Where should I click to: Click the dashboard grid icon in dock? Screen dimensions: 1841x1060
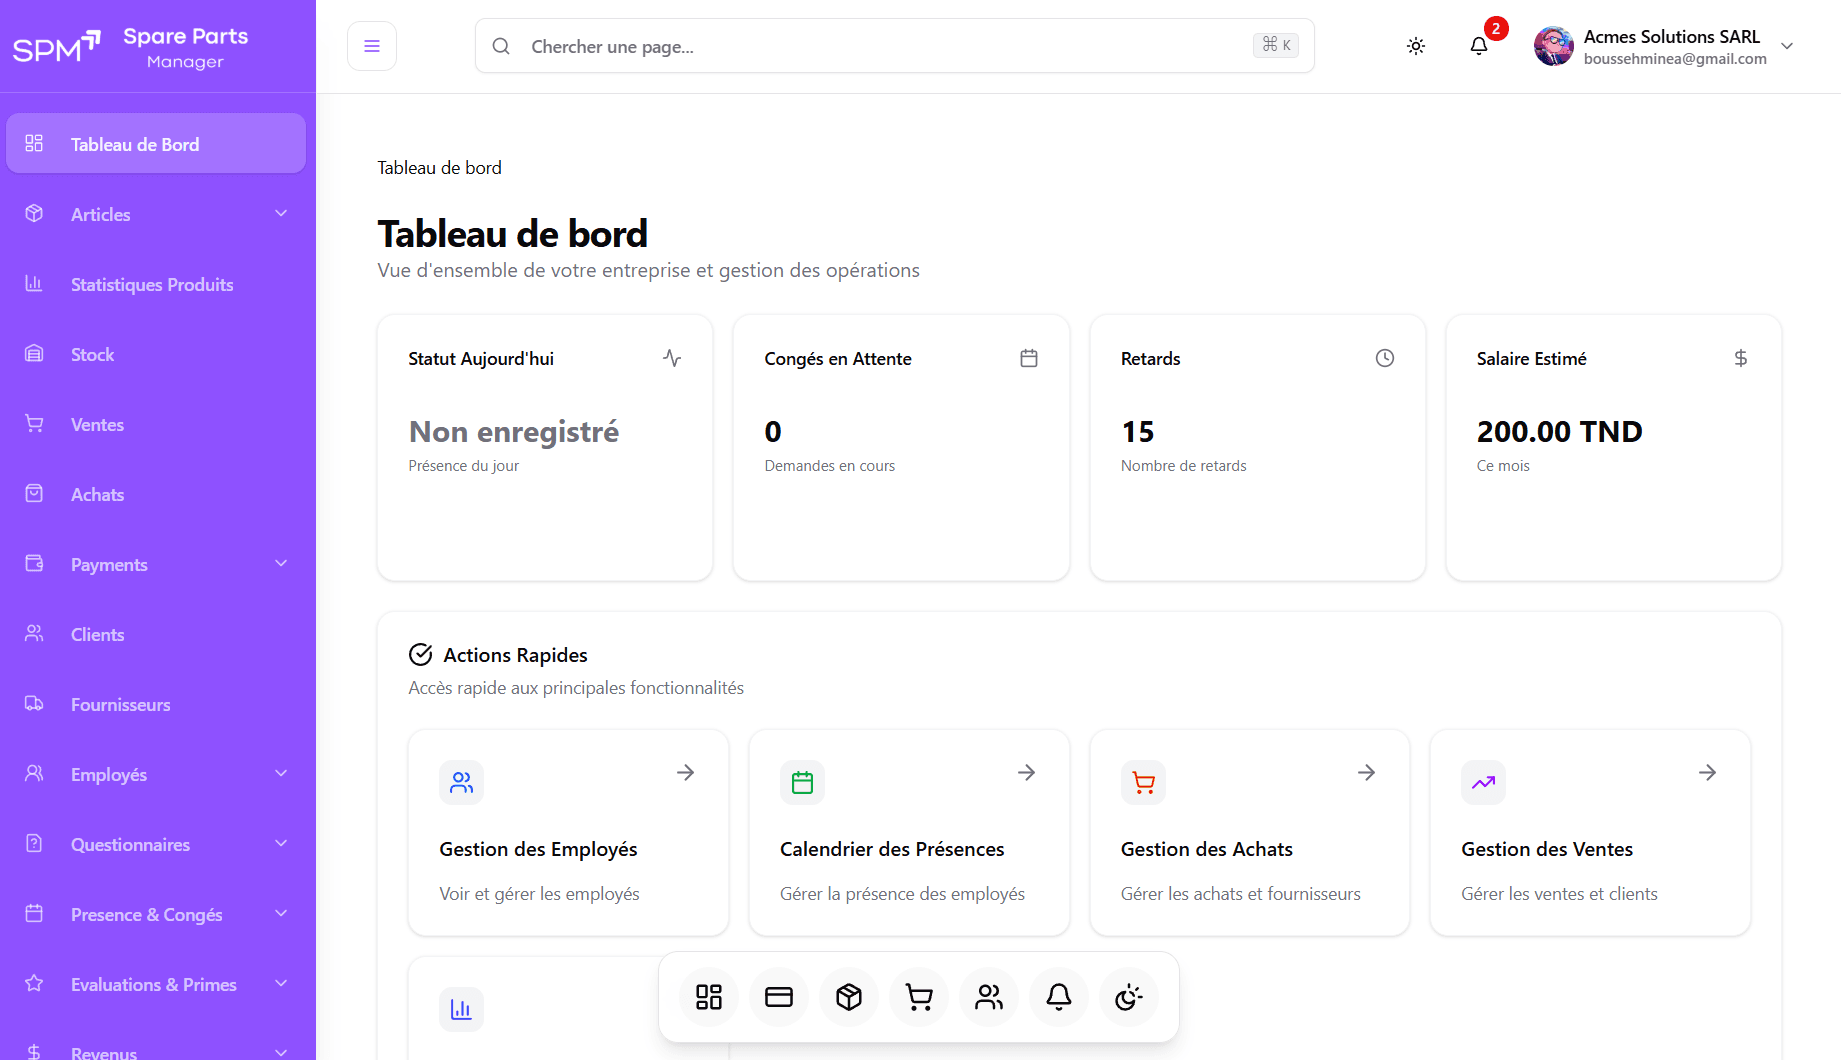coord(708,997)
